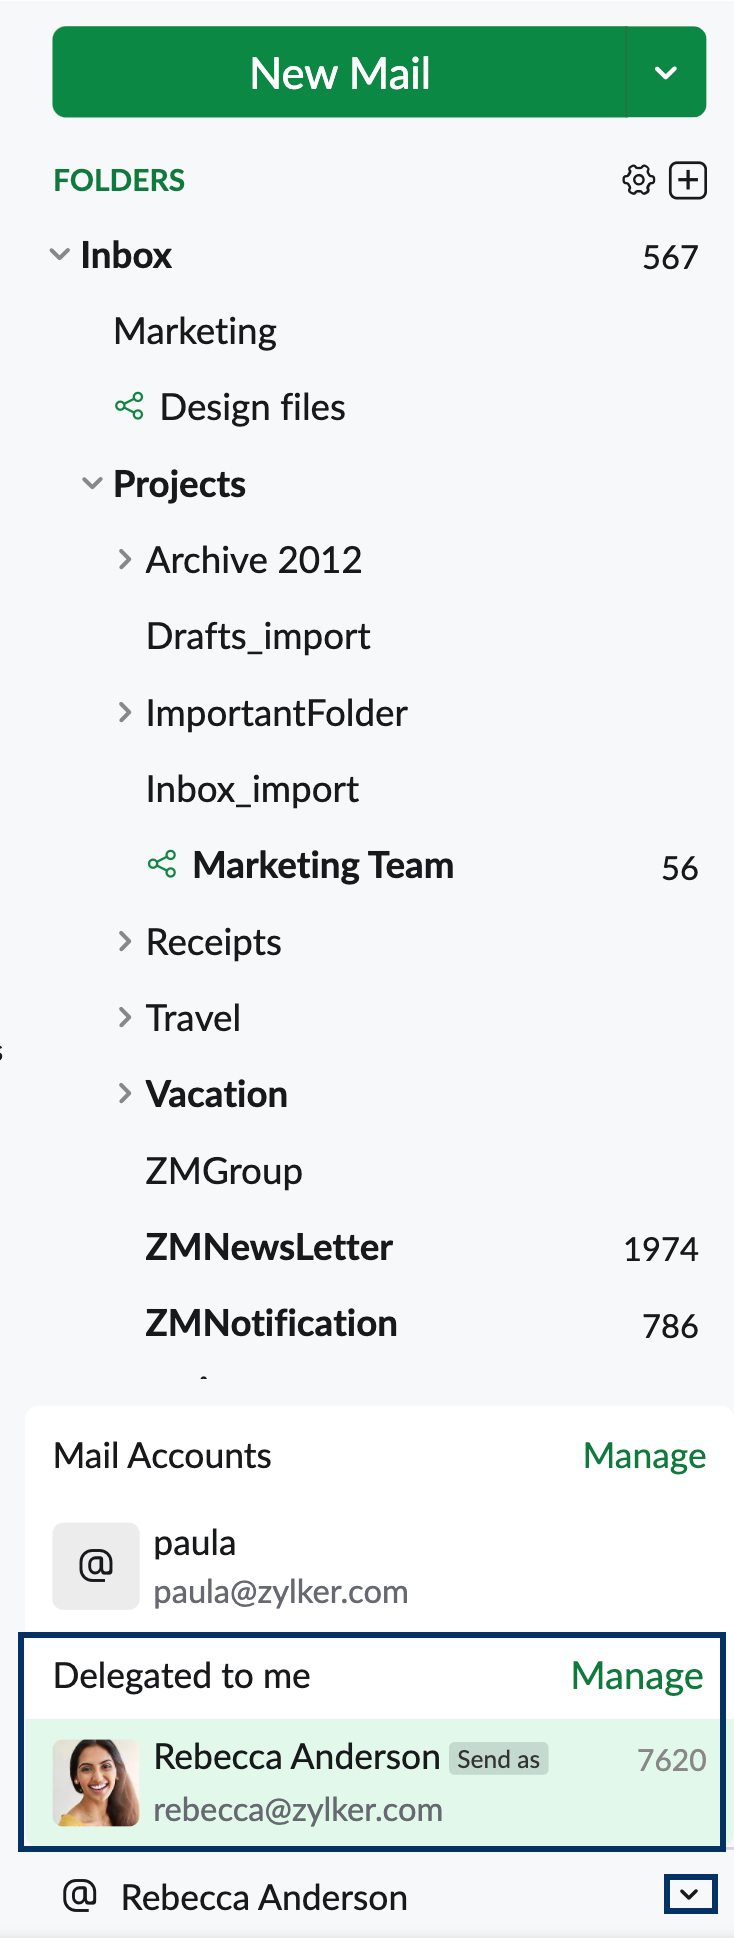The height and width of the screenshot is (1938, 734).
Task: Open the account switcher dropdown at bottom
Action: [x=690, y=1895]
